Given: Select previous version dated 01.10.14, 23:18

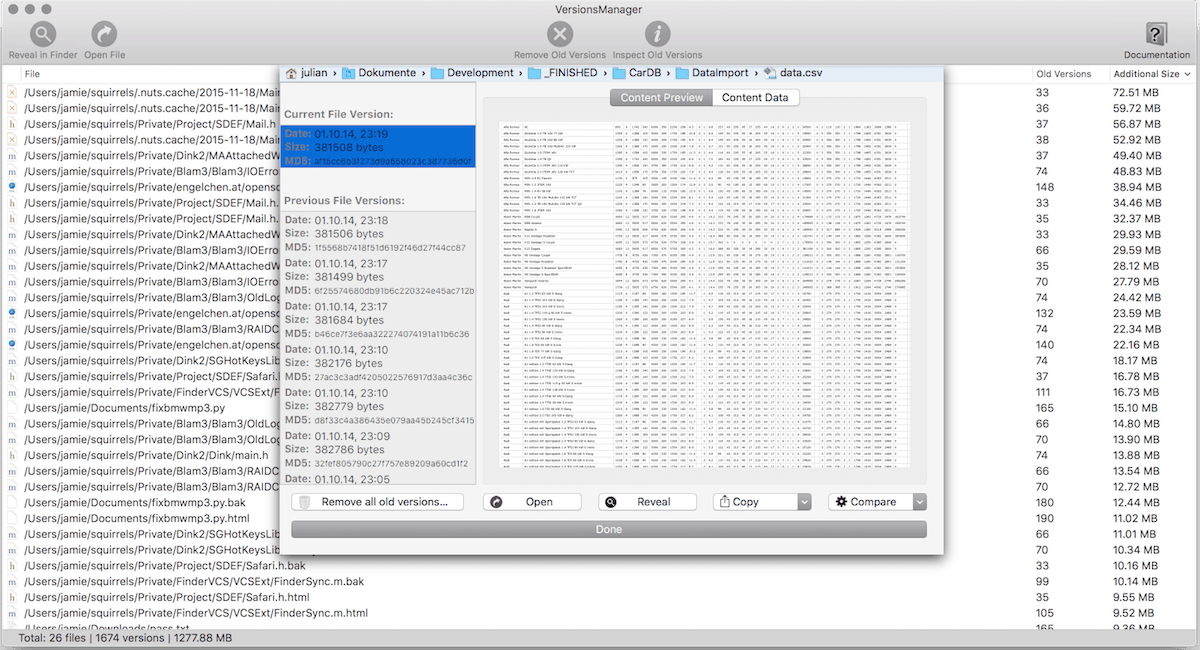Looking at the screenshot, I should pos(378,233).
